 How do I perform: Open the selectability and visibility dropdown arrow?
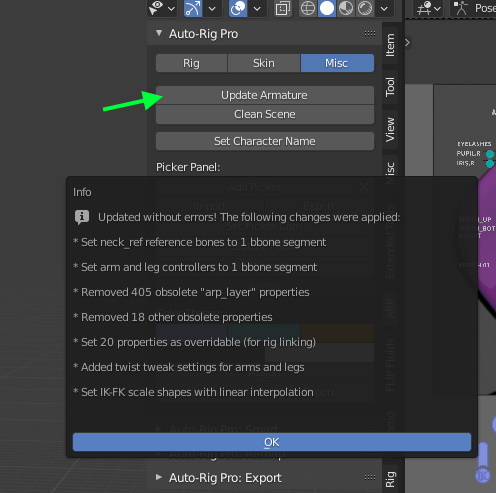point(171,9)
